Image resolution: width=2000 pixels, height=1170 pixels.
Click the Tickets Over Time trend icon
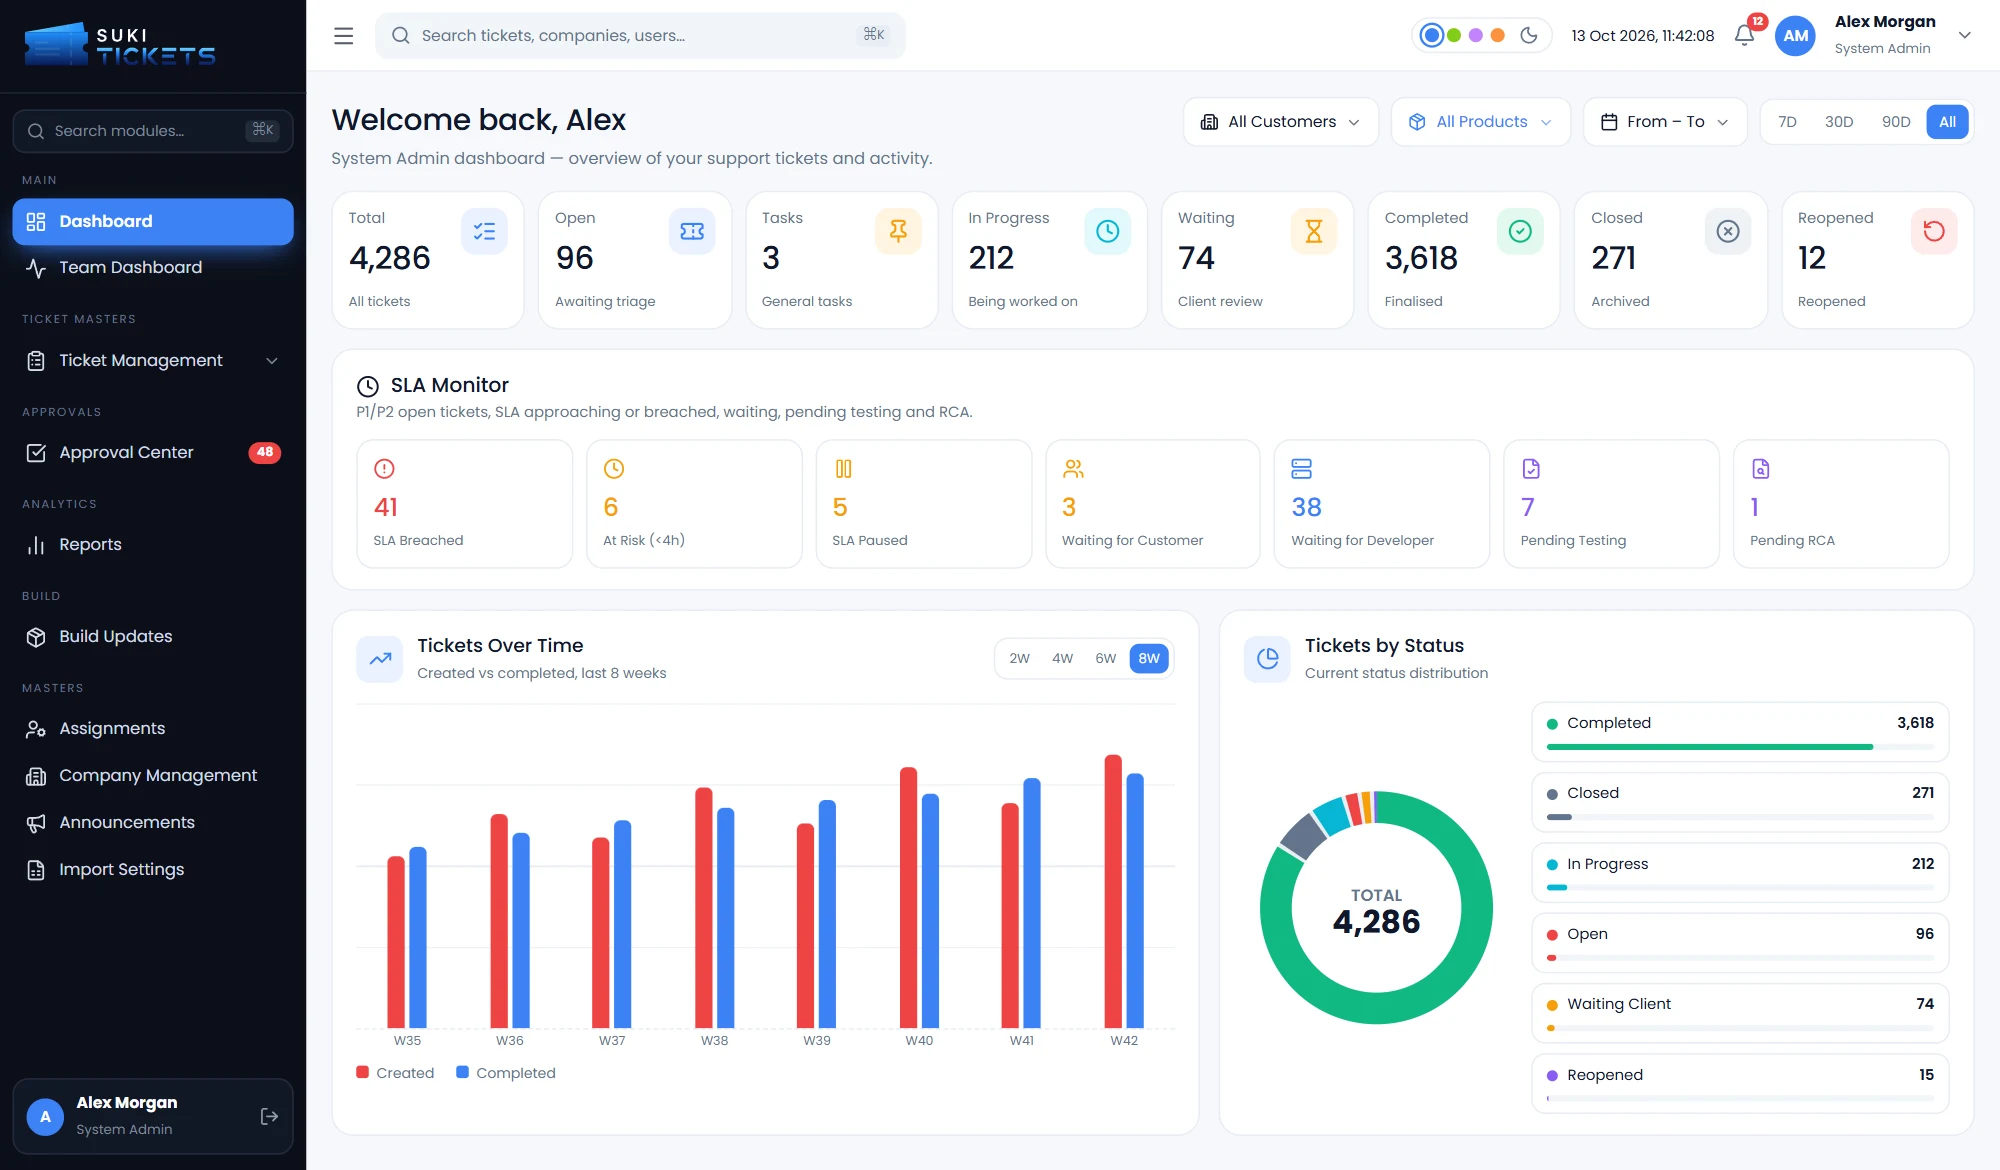[380, 659]
